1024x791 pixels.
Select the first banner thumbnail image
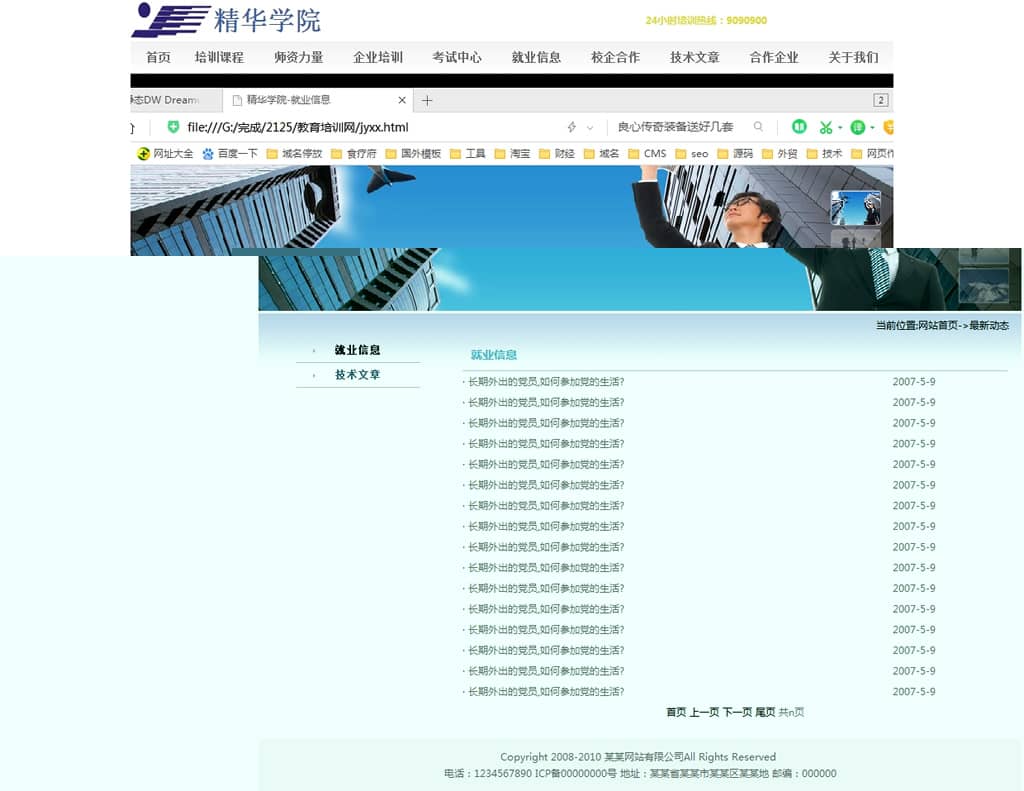[855, 208]
